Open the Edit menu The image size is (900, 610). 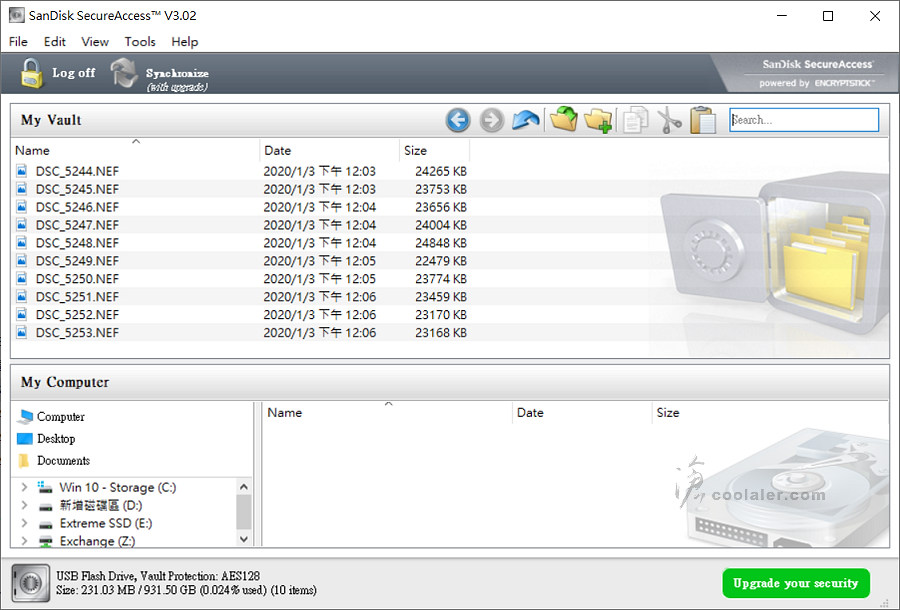(55, 42)
